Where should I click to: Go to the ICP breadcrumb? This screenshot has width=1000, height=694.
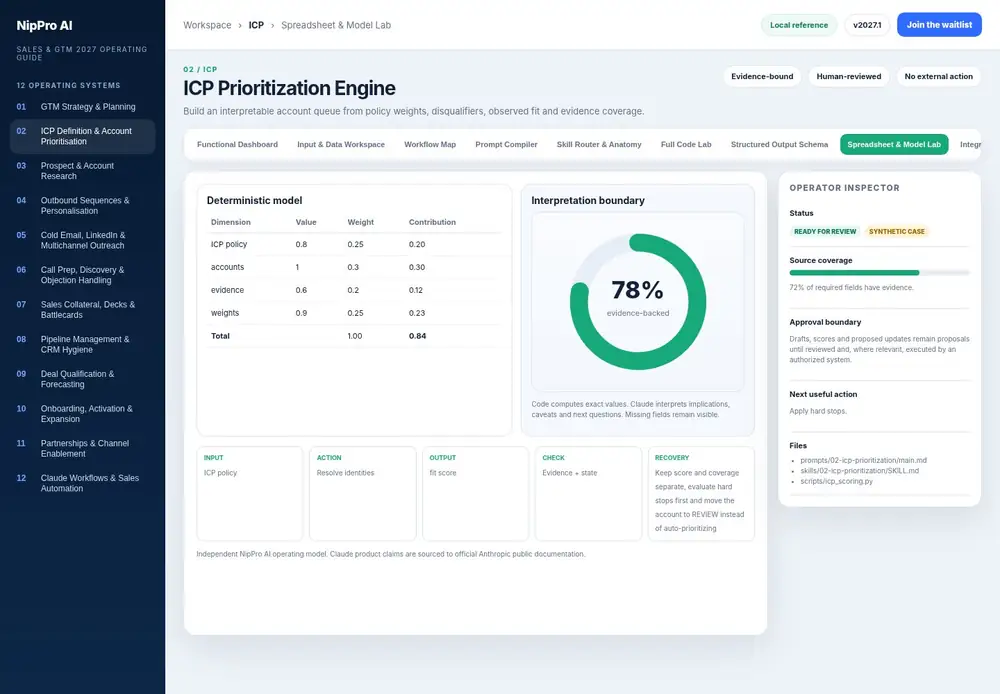tap(256, 25)
